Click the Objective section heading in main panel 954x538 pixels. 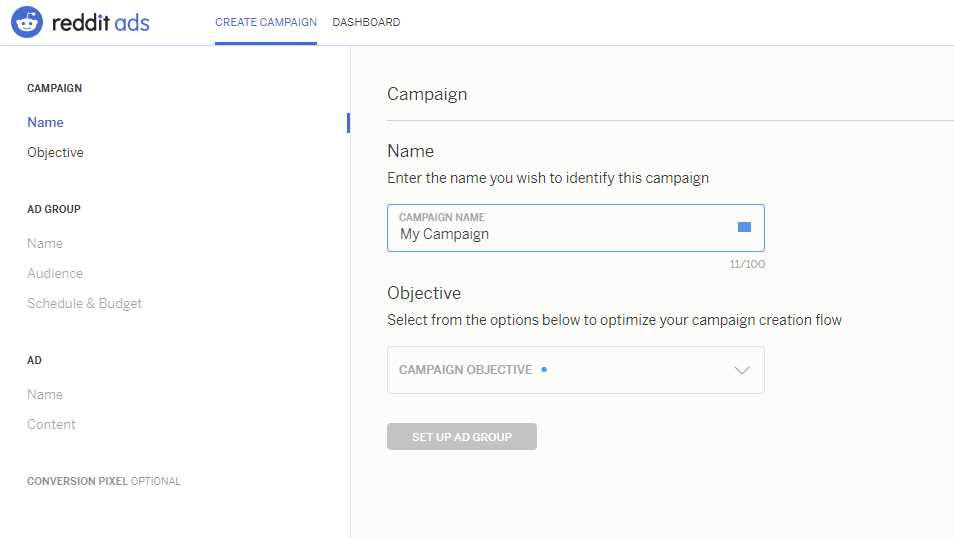(424, 293)
